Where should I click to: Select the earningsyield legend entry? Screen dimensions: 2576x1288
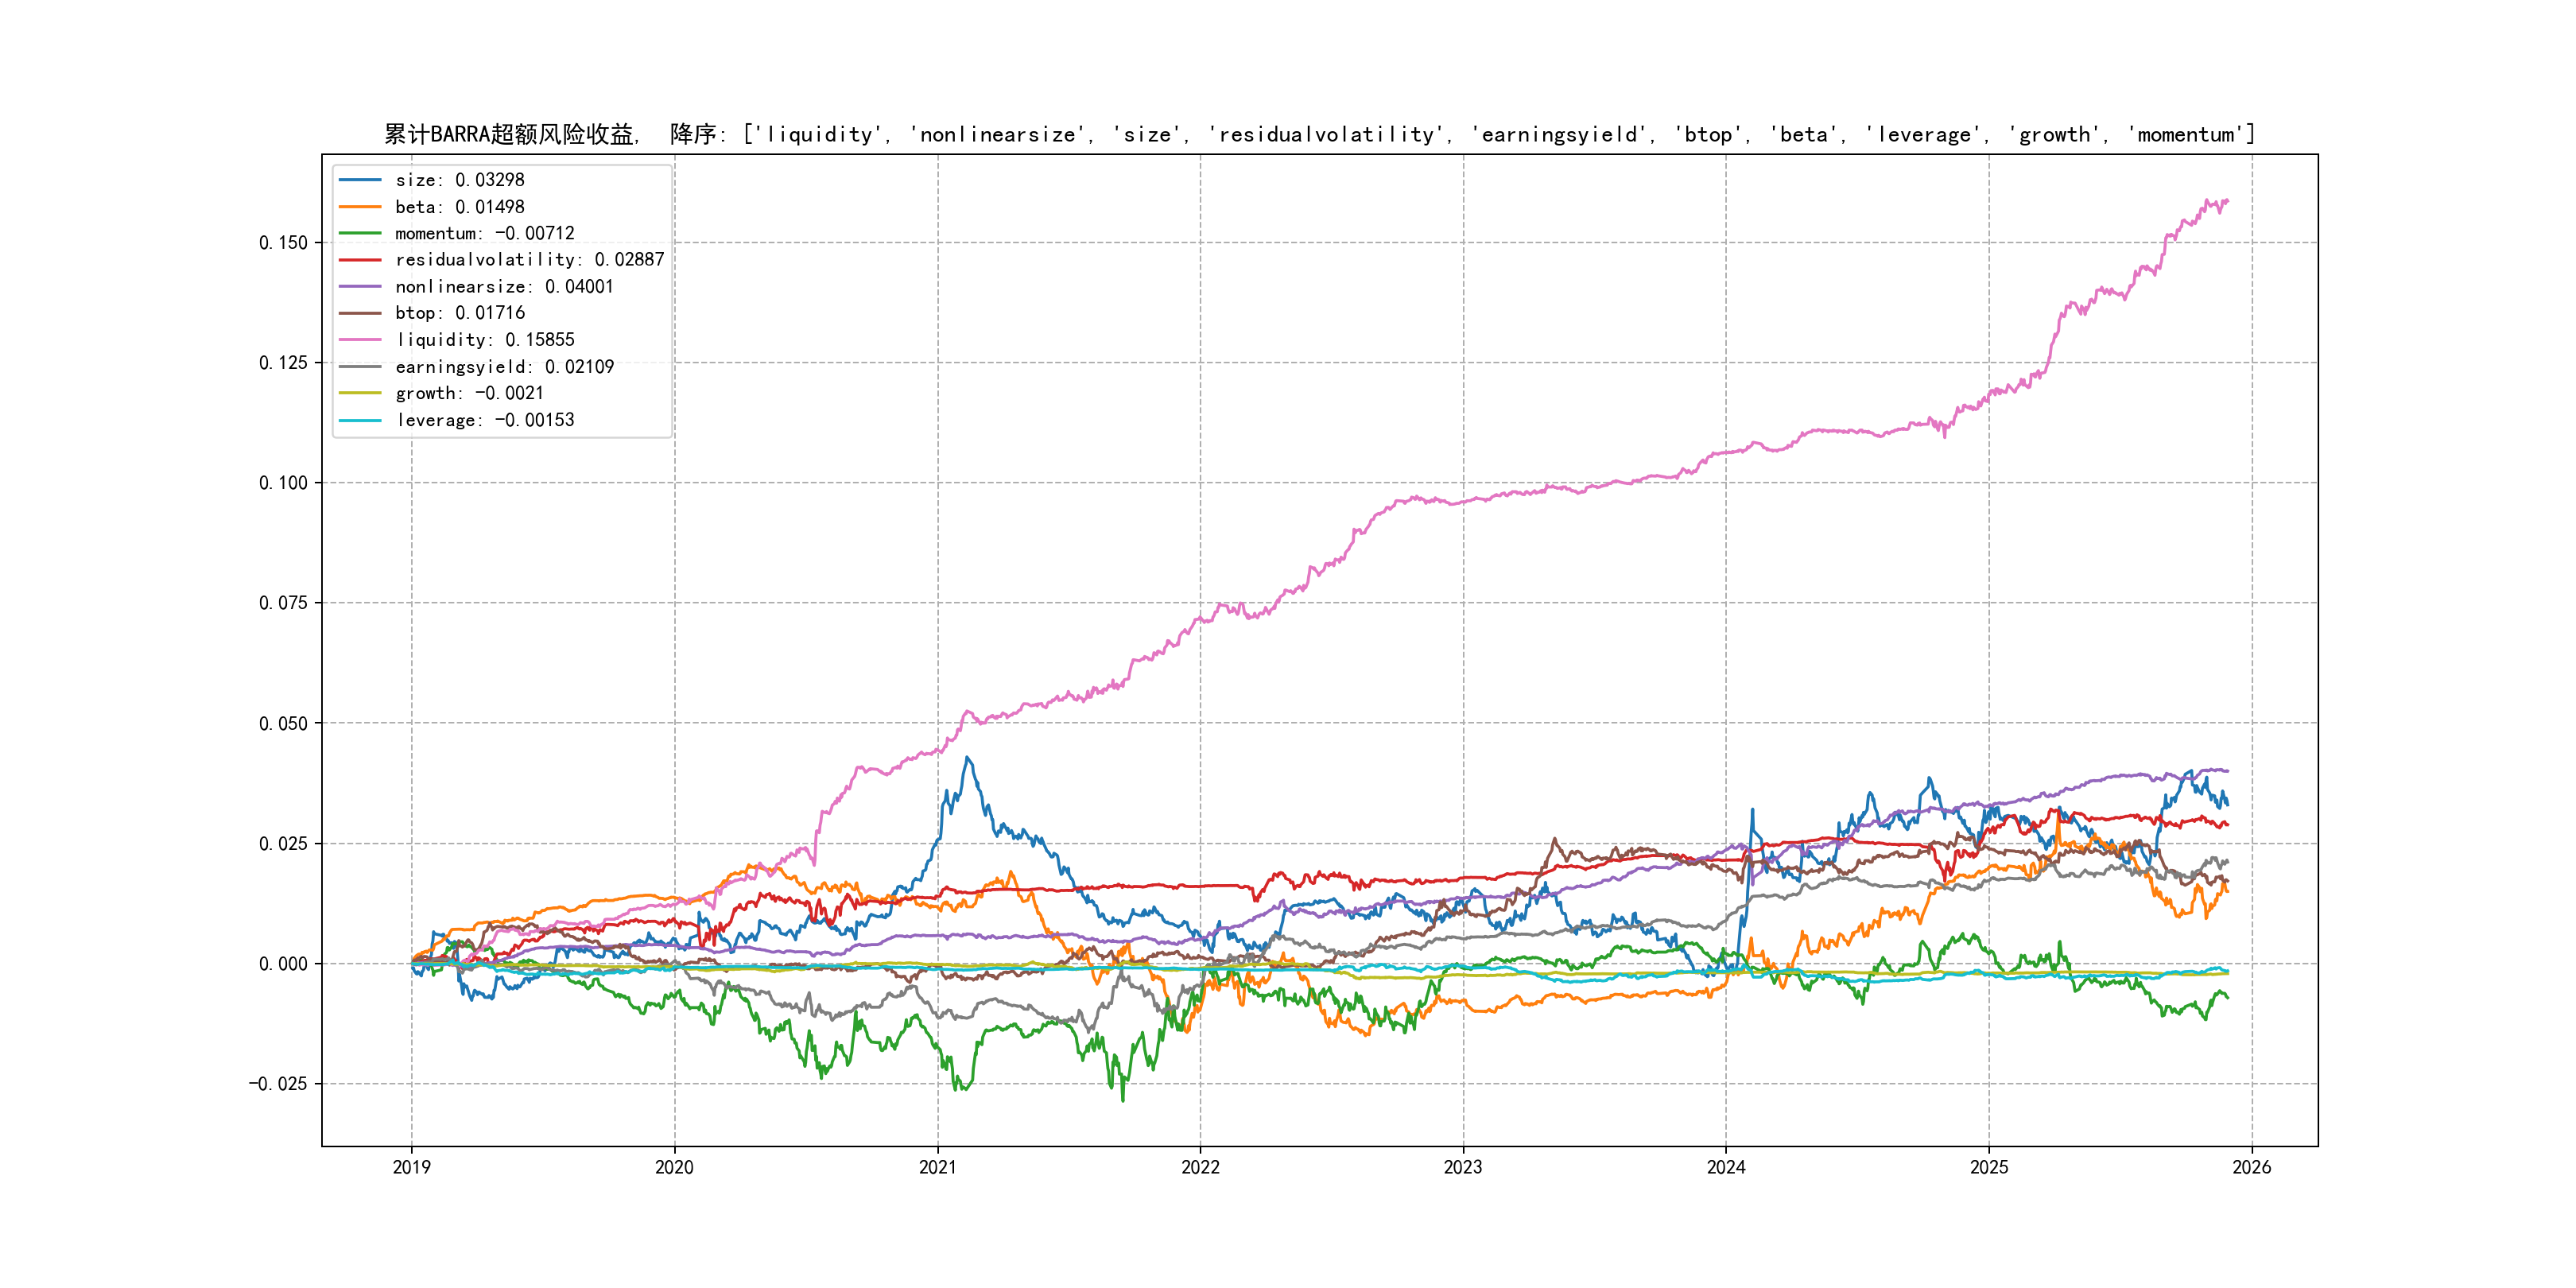(504, 367)
